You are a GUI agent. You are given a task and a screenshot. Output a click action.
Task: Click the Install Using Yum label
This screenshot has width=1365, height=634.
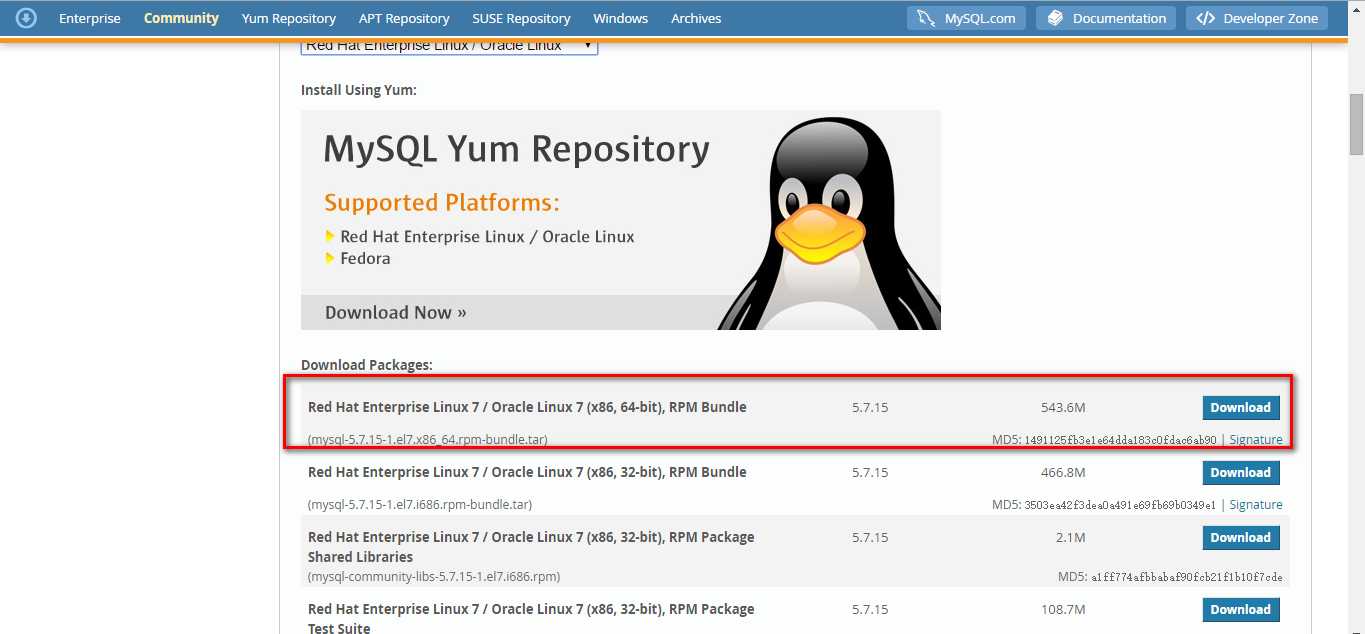pyautogui.click(x=359, y=90)
